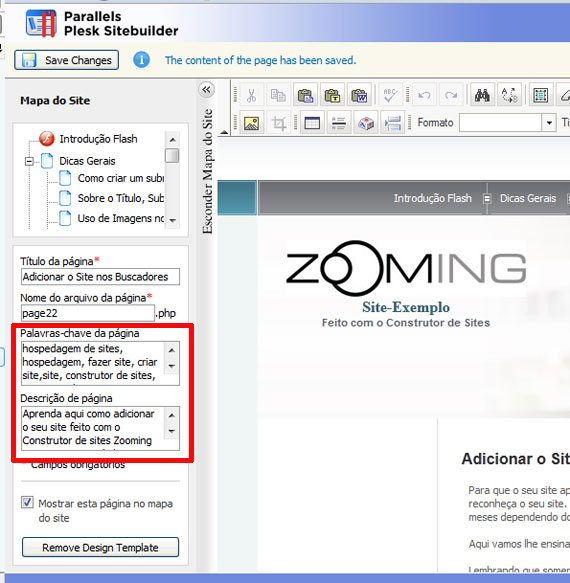The height and width of the screenshot is (583, 570).
Task: Click the crop image icon
Action: pyautogui.click(x=278, y=122)
